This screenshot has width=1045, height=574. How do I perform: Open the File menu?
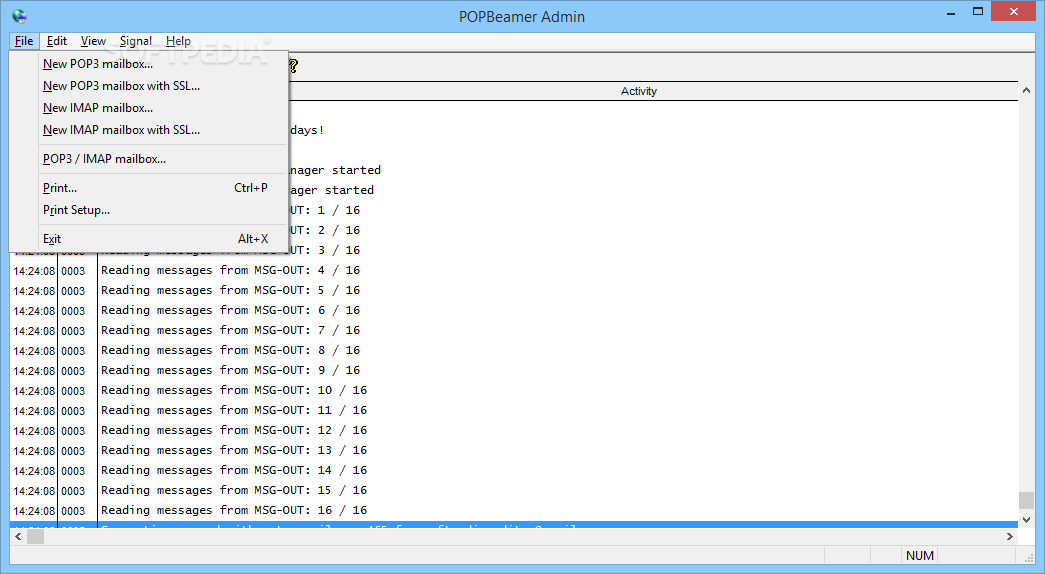coord(24,41)
